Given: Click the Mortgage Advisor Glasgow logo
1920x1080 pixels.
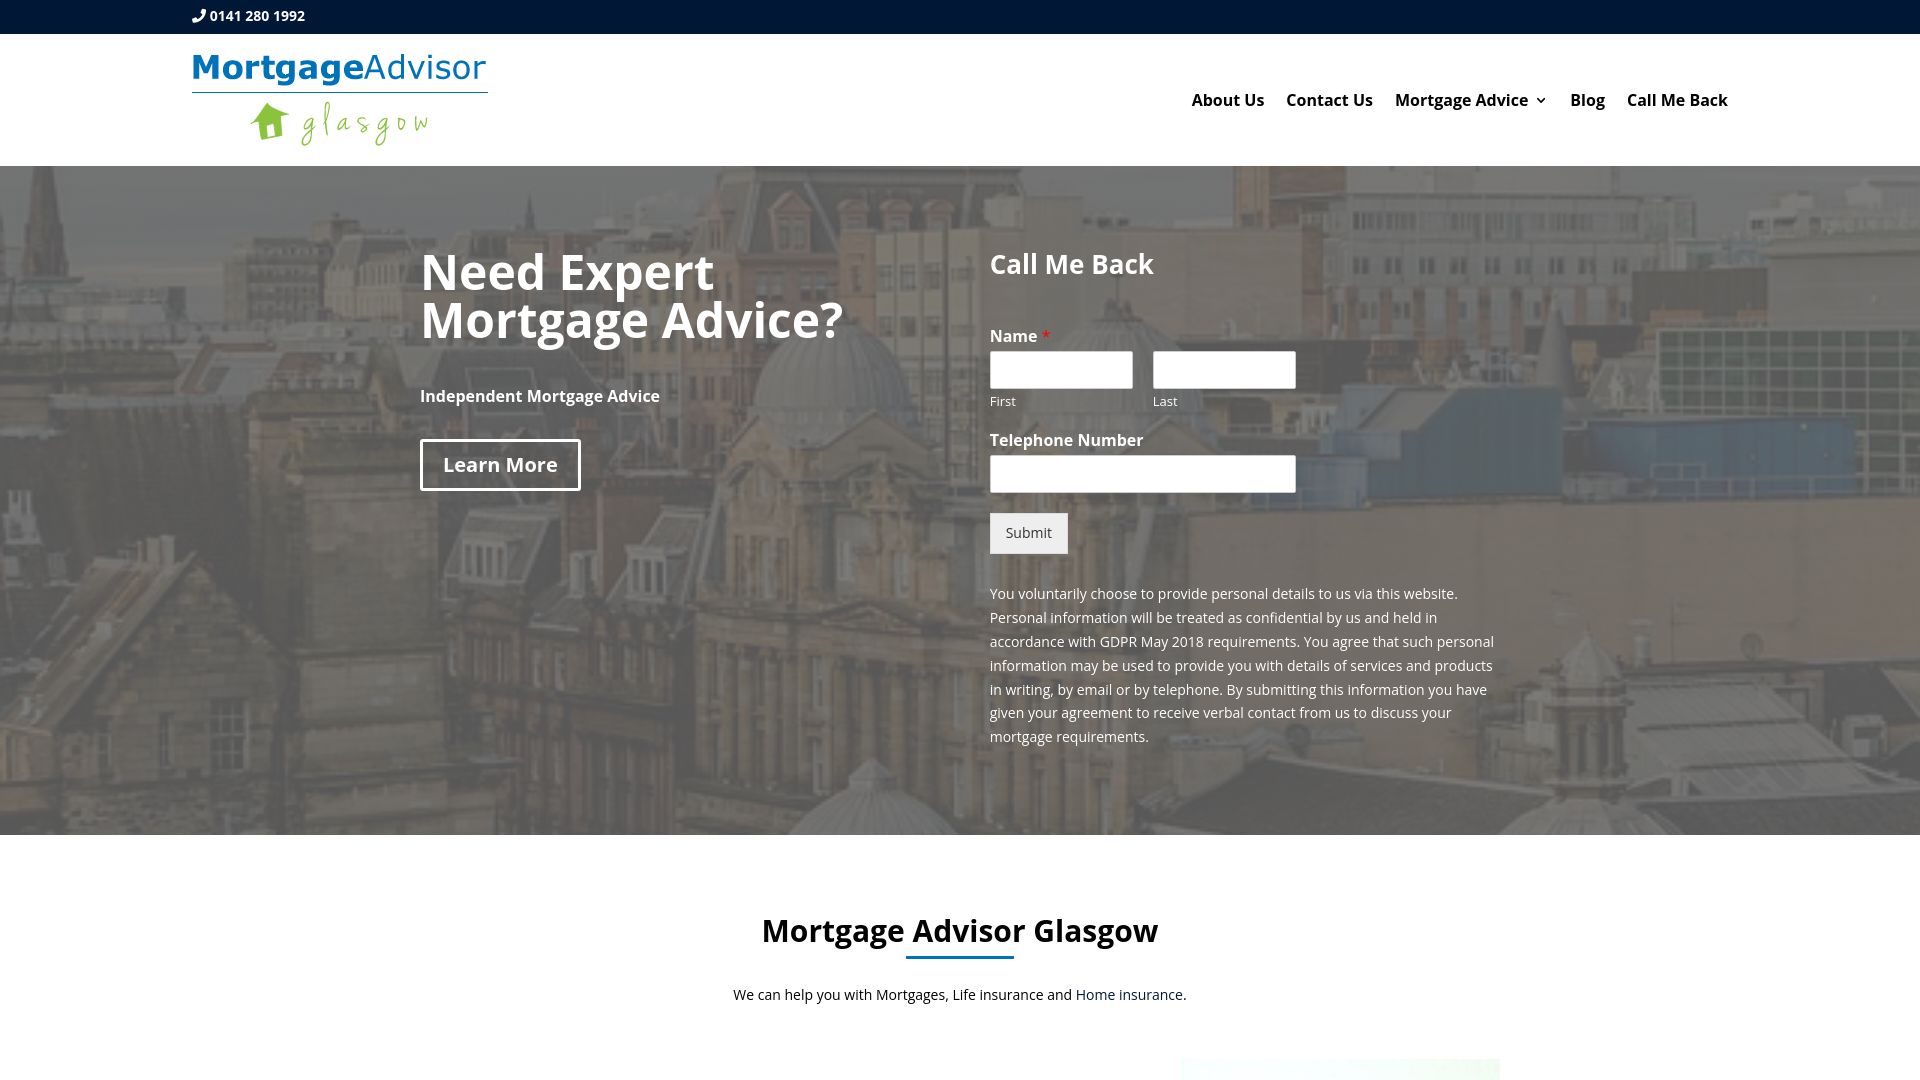Looking at the screenshot, I should [339, 99].
